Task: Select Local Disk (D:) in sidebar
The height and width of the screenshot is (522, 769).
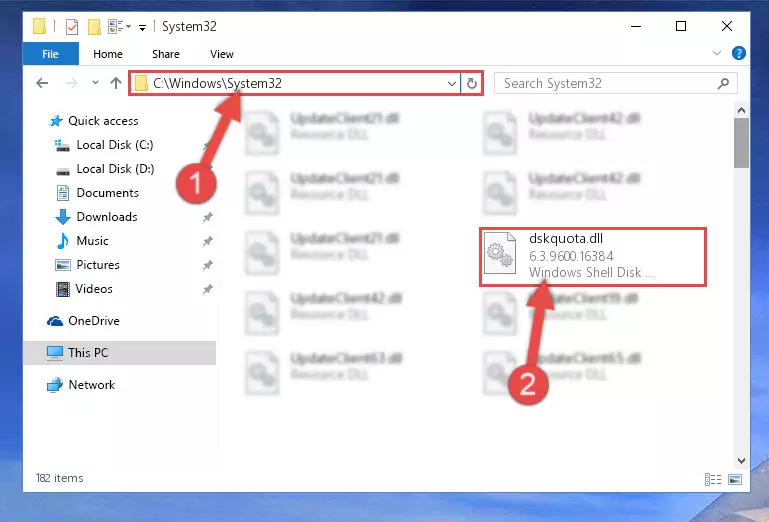Action: point(115,169)
